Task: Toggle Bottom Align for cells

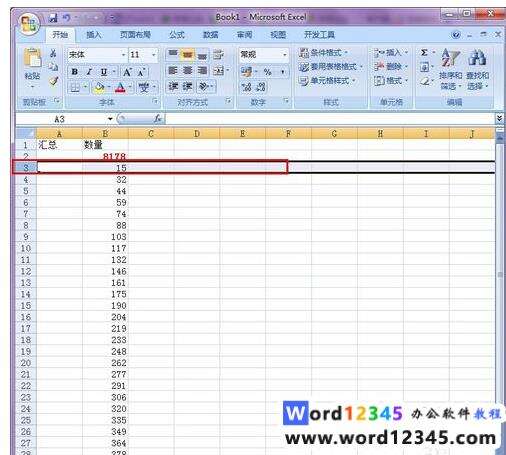Action: (202, 55)
